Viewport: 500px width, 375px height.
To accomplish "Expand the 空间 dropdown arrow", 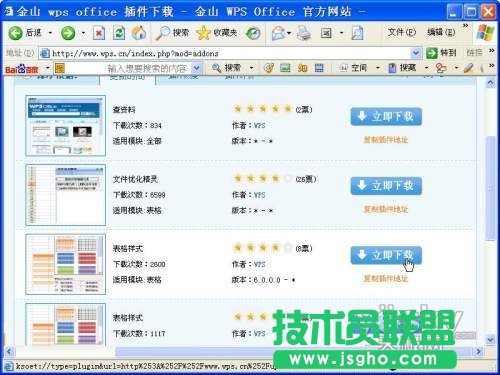I will coord(378,68).
